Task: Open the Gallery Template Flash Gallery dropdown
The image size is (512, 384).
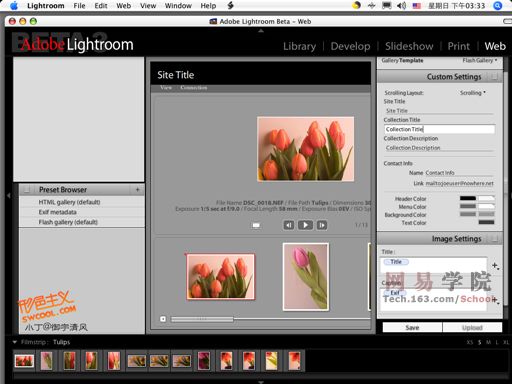Action: click(x=480, y=60)
